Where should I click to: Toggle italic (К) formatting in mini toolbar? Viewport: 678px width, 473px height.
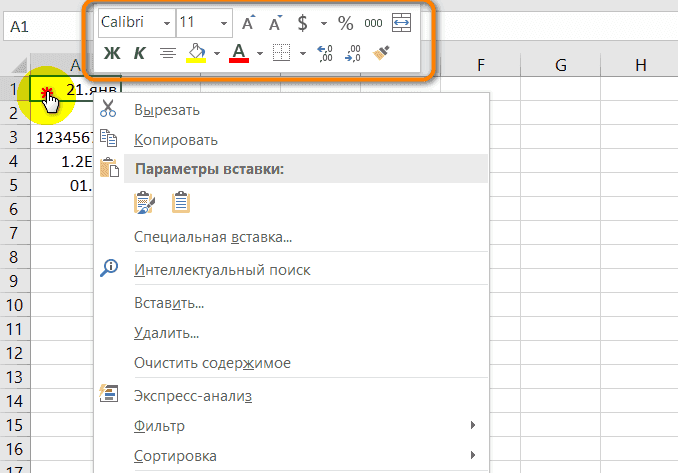point(140,54)
